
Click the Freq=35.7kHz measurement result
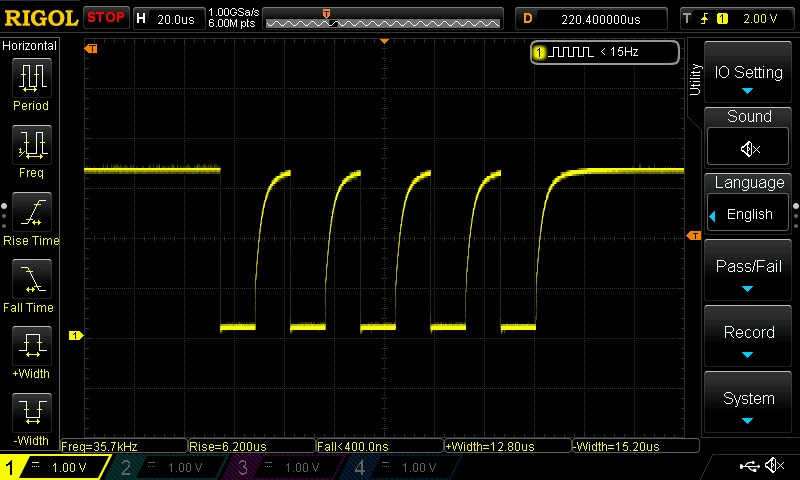tap(124, 446)
